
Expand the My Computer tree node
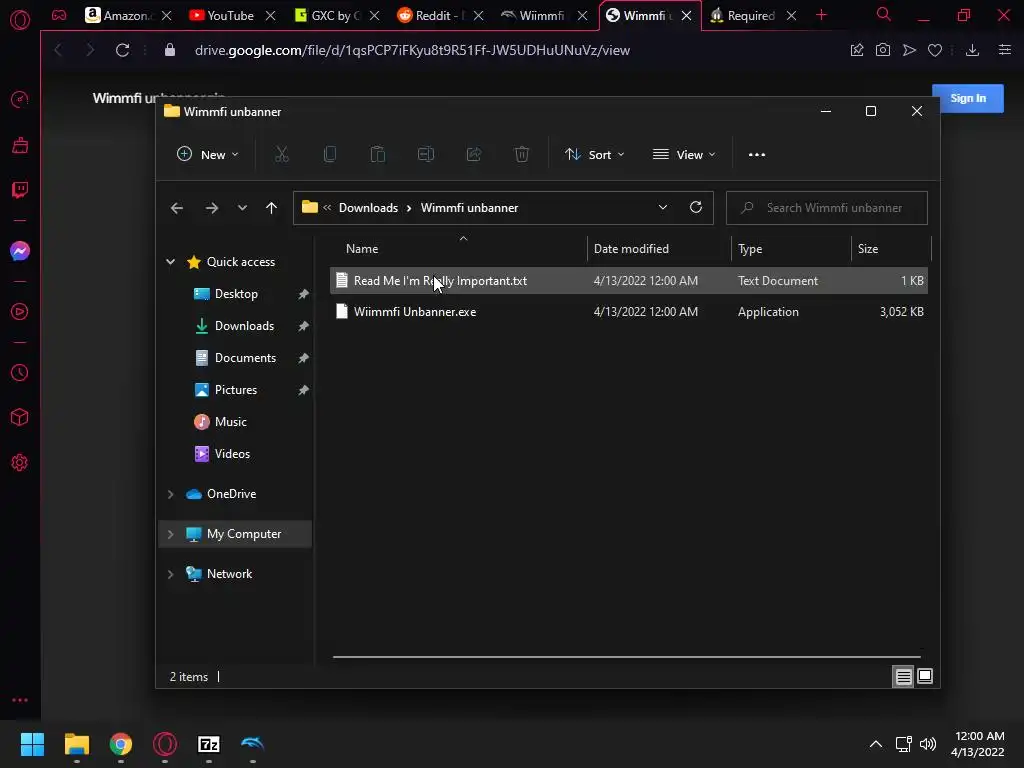coord(170,534)
